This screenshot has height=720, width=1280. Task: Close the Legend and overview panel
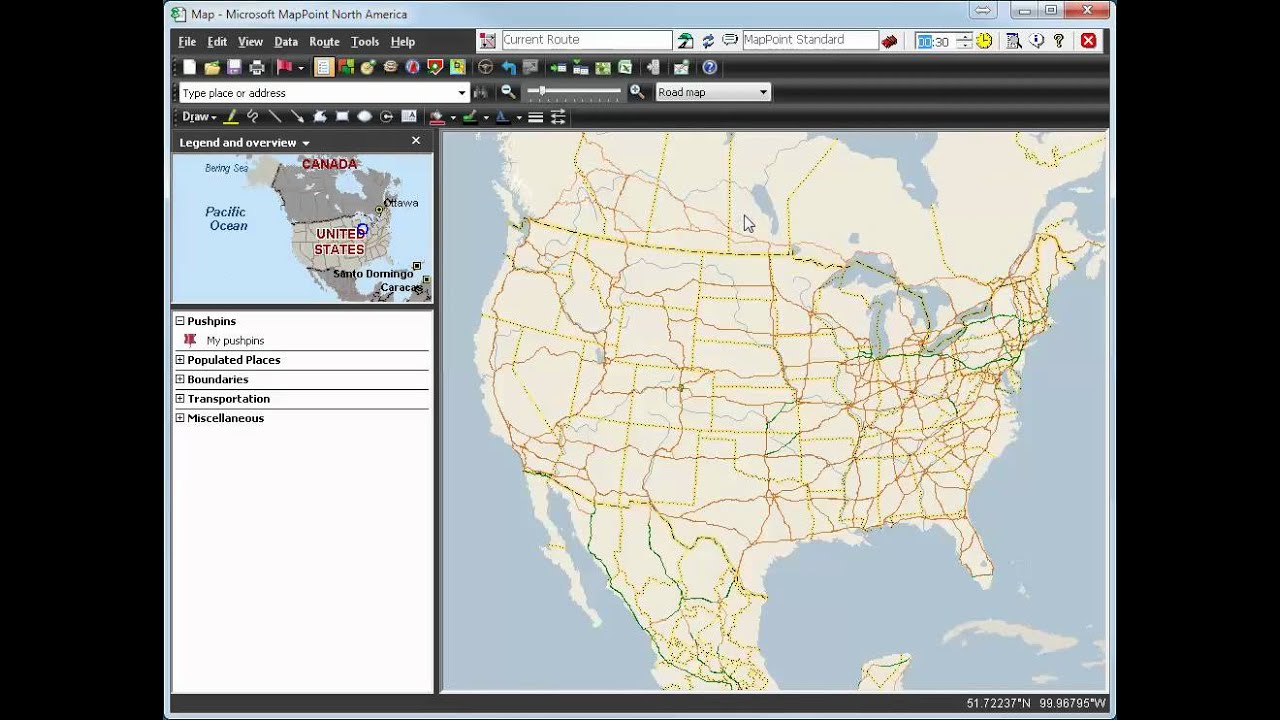416,141
